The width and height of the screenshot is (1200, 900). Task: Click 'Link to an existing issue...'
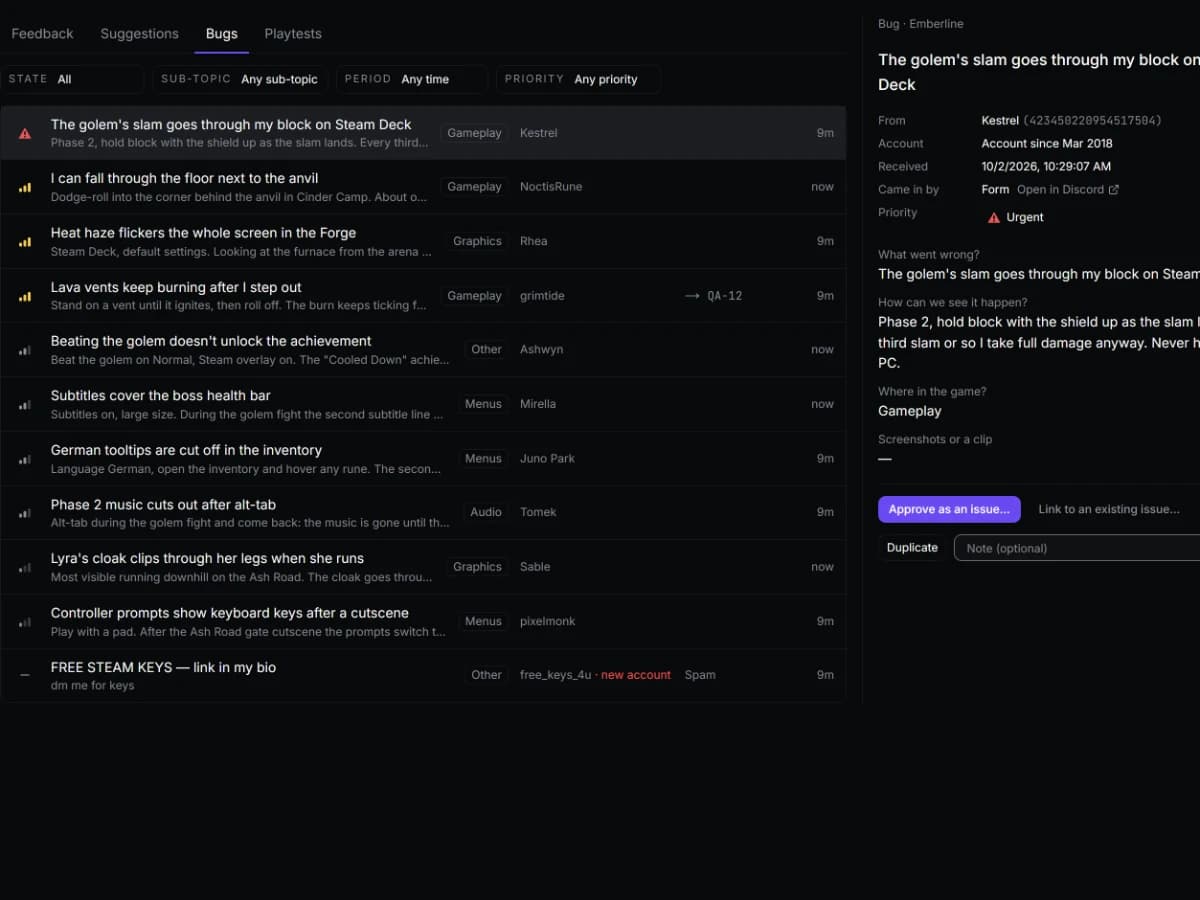coord(1108,509)
